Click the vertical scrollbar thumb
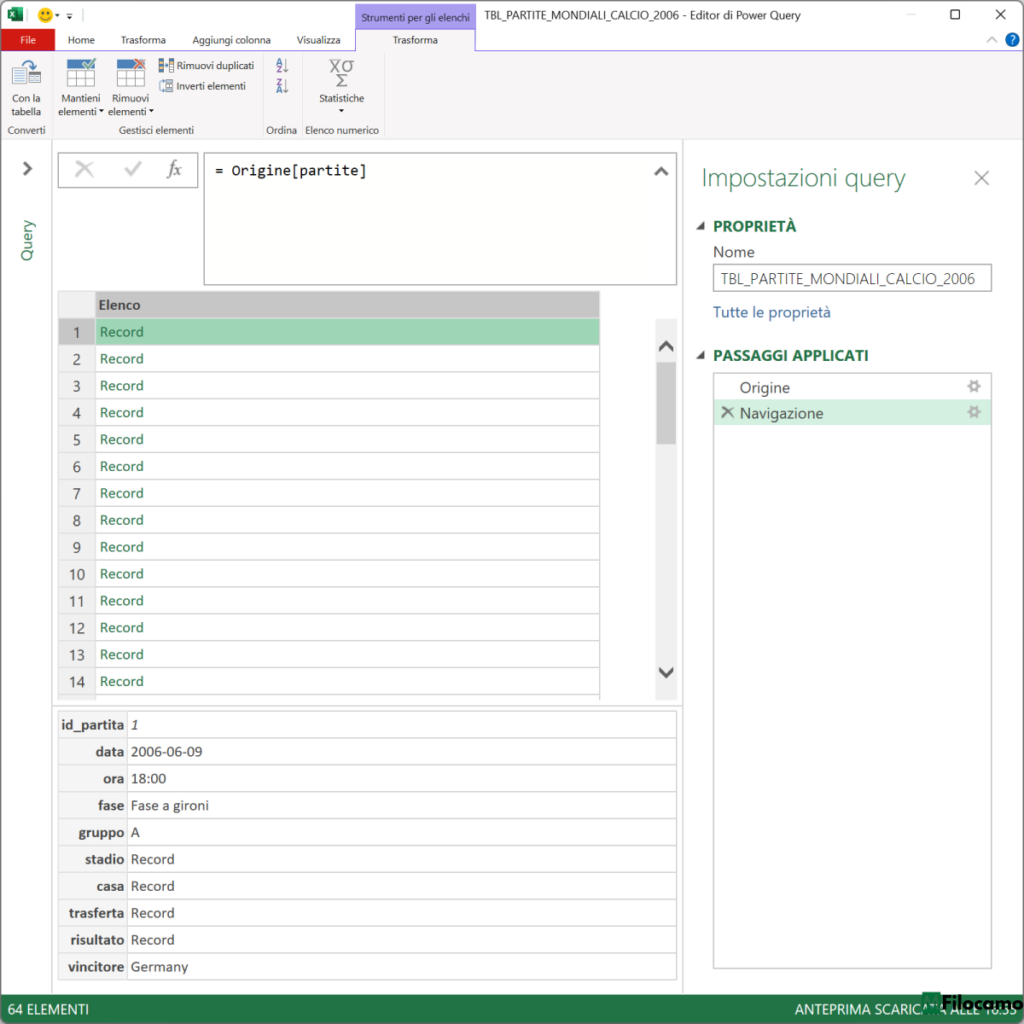 point(666,403)
